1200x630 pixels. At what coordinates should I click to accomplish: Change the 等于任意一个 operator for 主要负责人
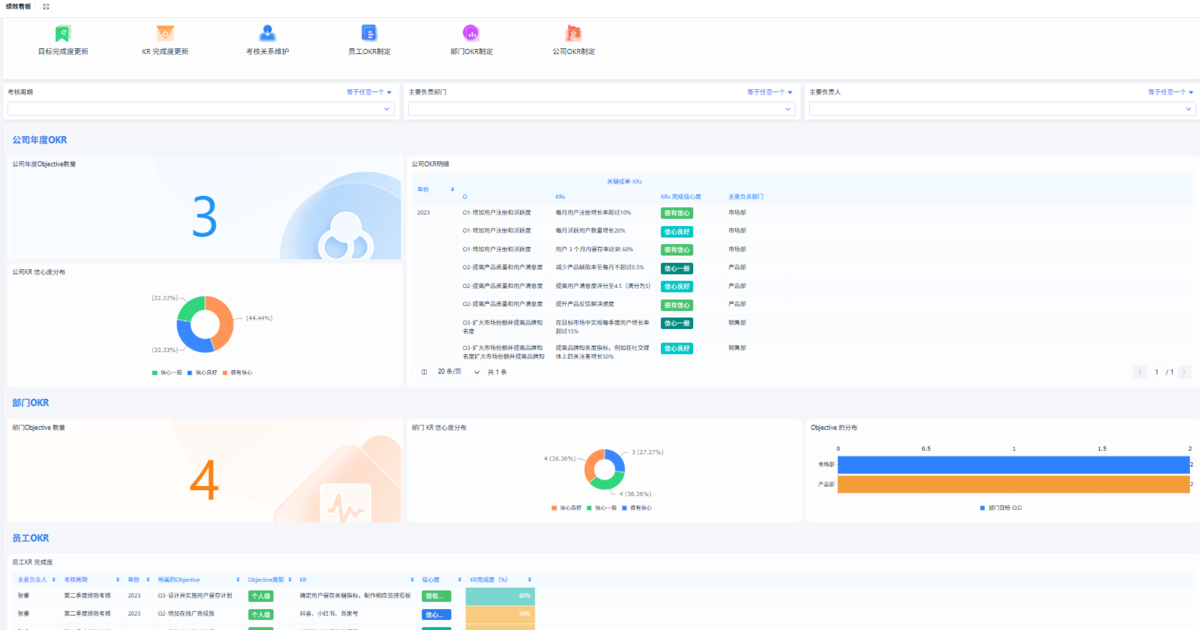tap(1170, 92)
